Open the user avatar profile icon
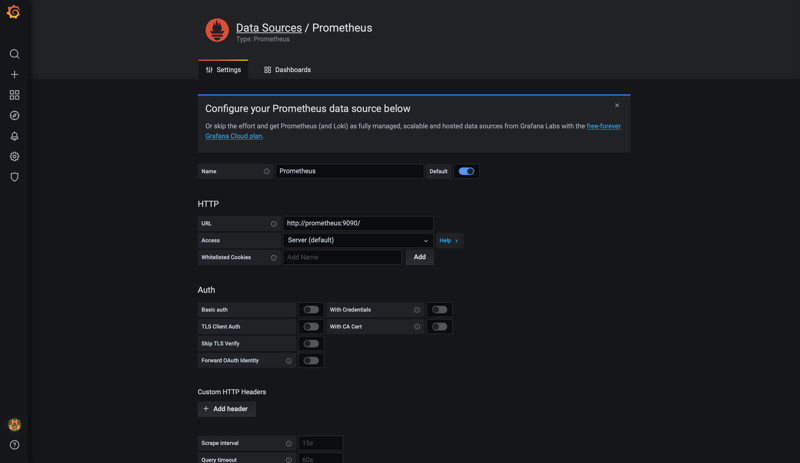Screen dimensions: 800x463 14,425
